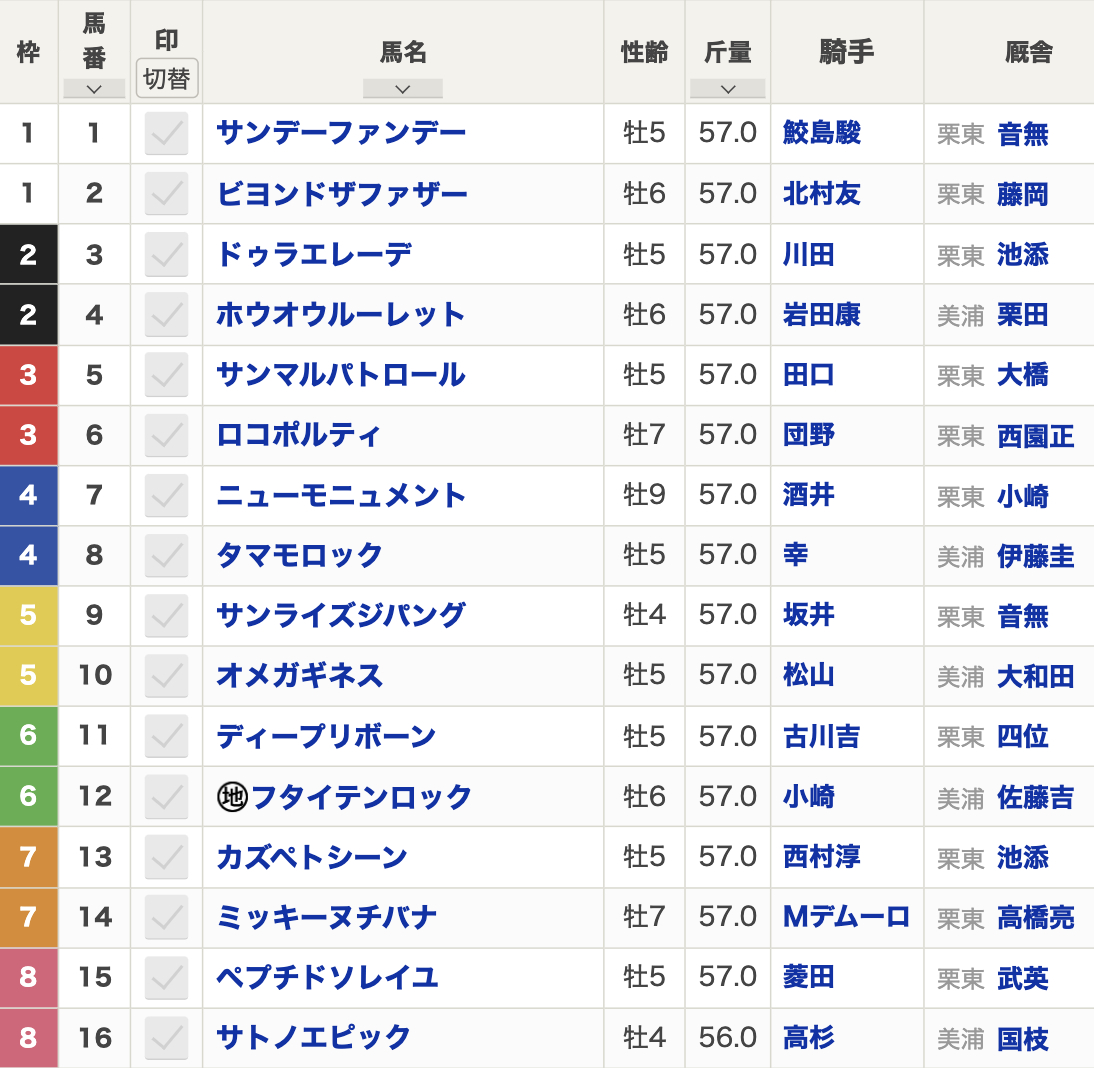This screenshot has height=1068, width=1094.
Task: Toggle the mark checkbox for タマモロック
Action: click(167, 555)
